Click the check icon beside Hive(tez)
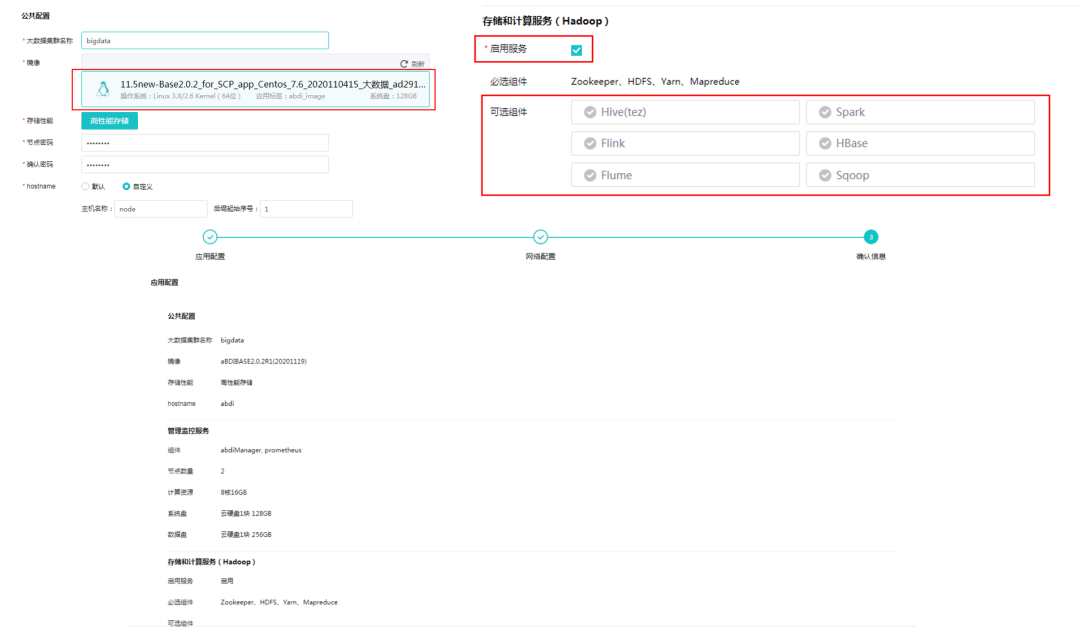The image size is (1080, 627). pos(587,112)
